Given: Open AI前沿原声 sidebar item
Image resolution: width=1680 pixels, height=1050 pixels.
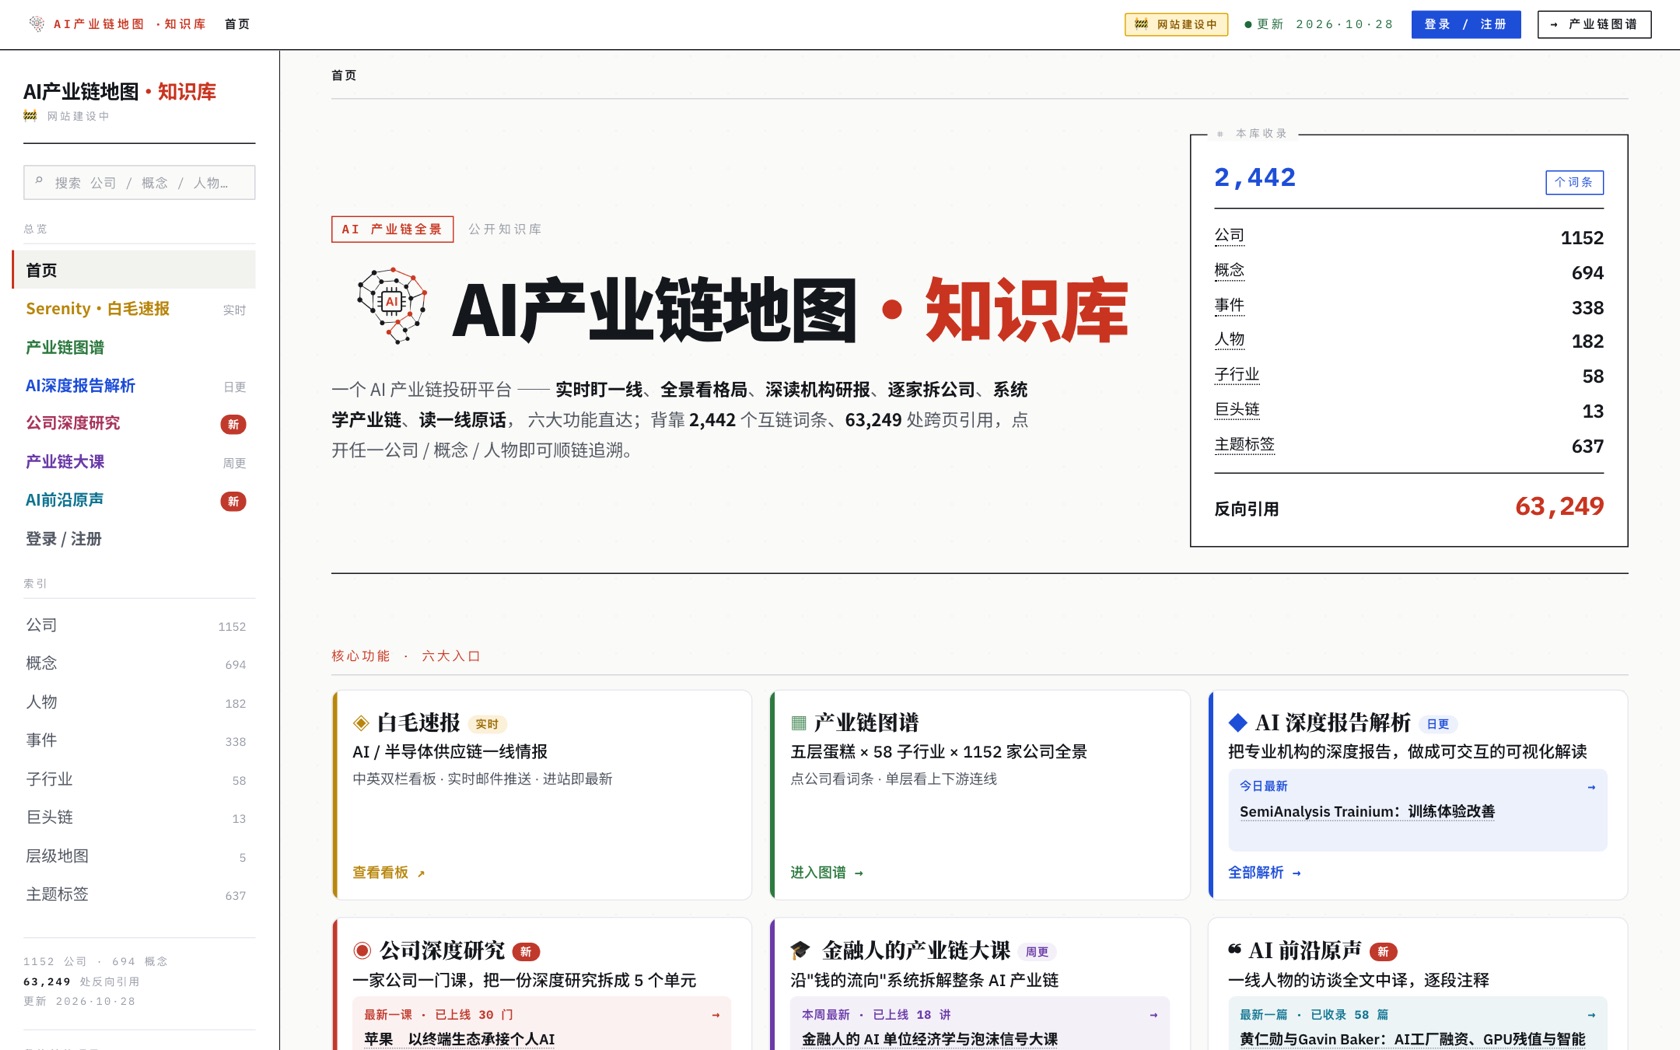Looking at the screenshot, I should tap(134, 501).
